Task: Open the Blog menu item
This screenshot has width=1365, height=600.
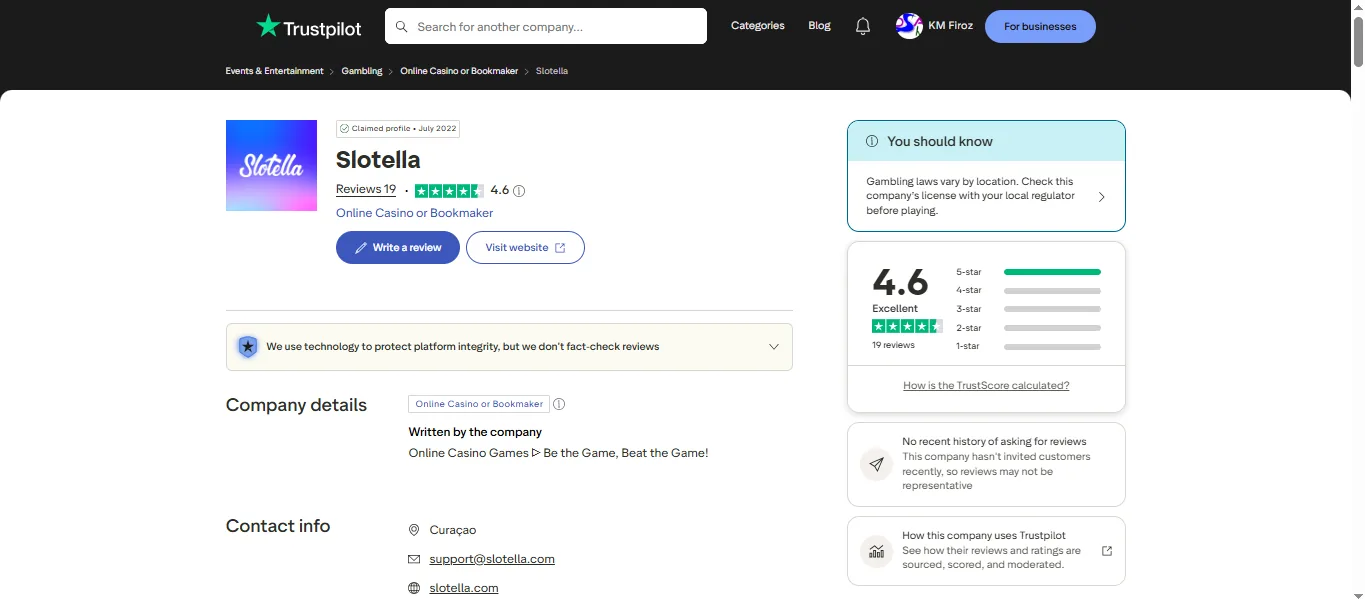Action: tap(819, 26)
